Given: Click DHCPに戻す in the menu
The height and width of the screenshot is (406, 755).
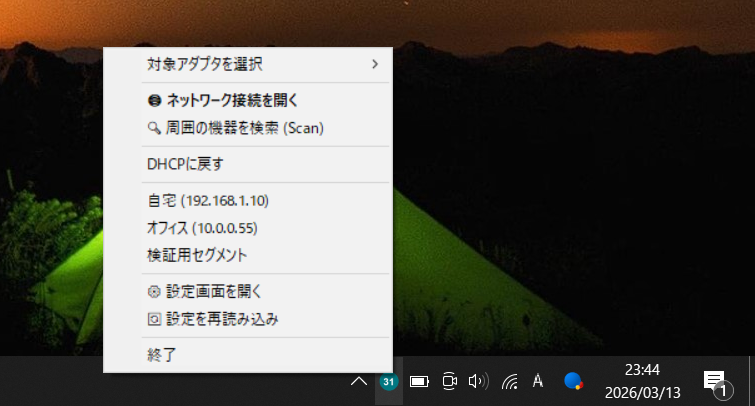Looking at the screenshot, I should click(x=185, y=164).
